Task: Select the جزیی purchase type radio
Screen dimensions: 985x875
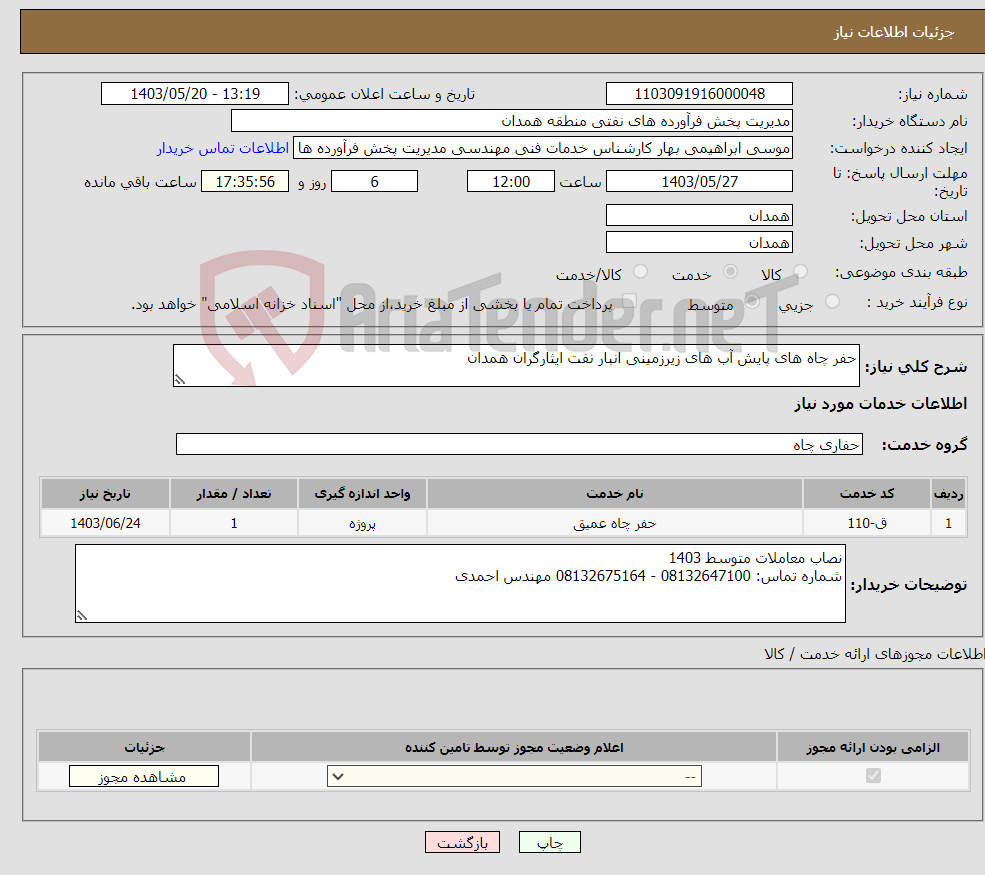Action: coord(832,302)
